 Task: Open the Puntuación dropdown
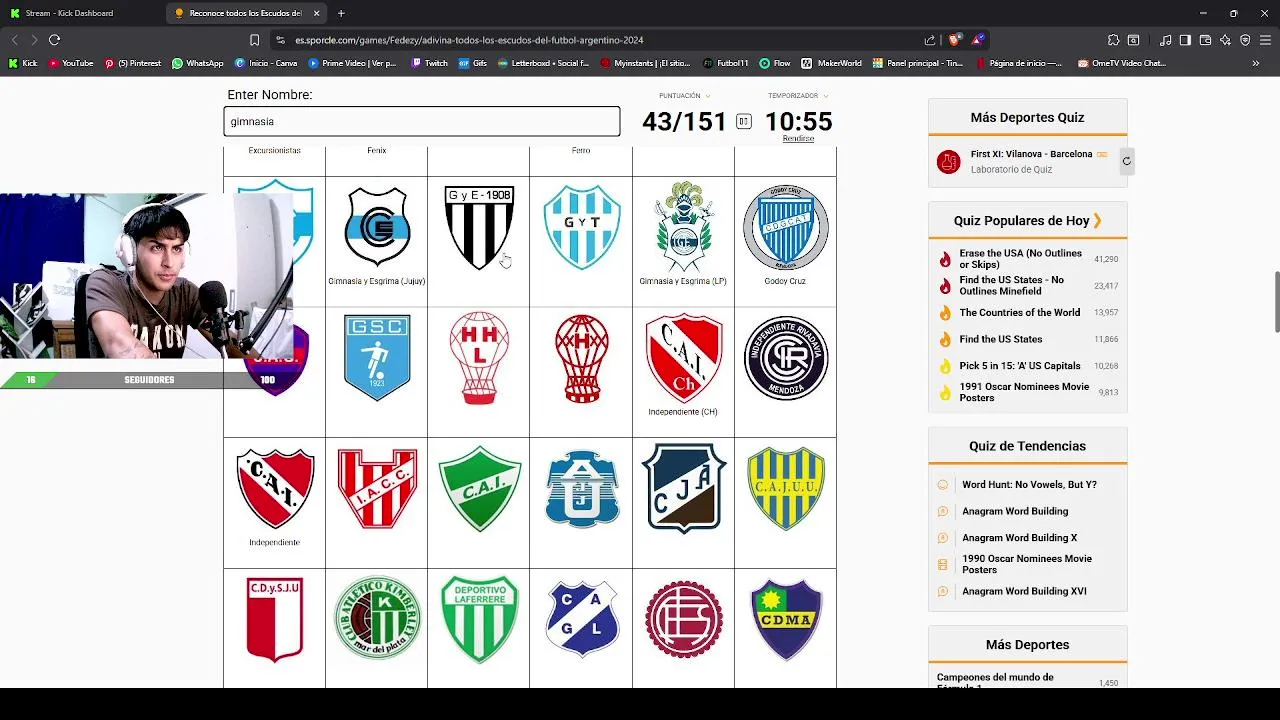point(684,96)
